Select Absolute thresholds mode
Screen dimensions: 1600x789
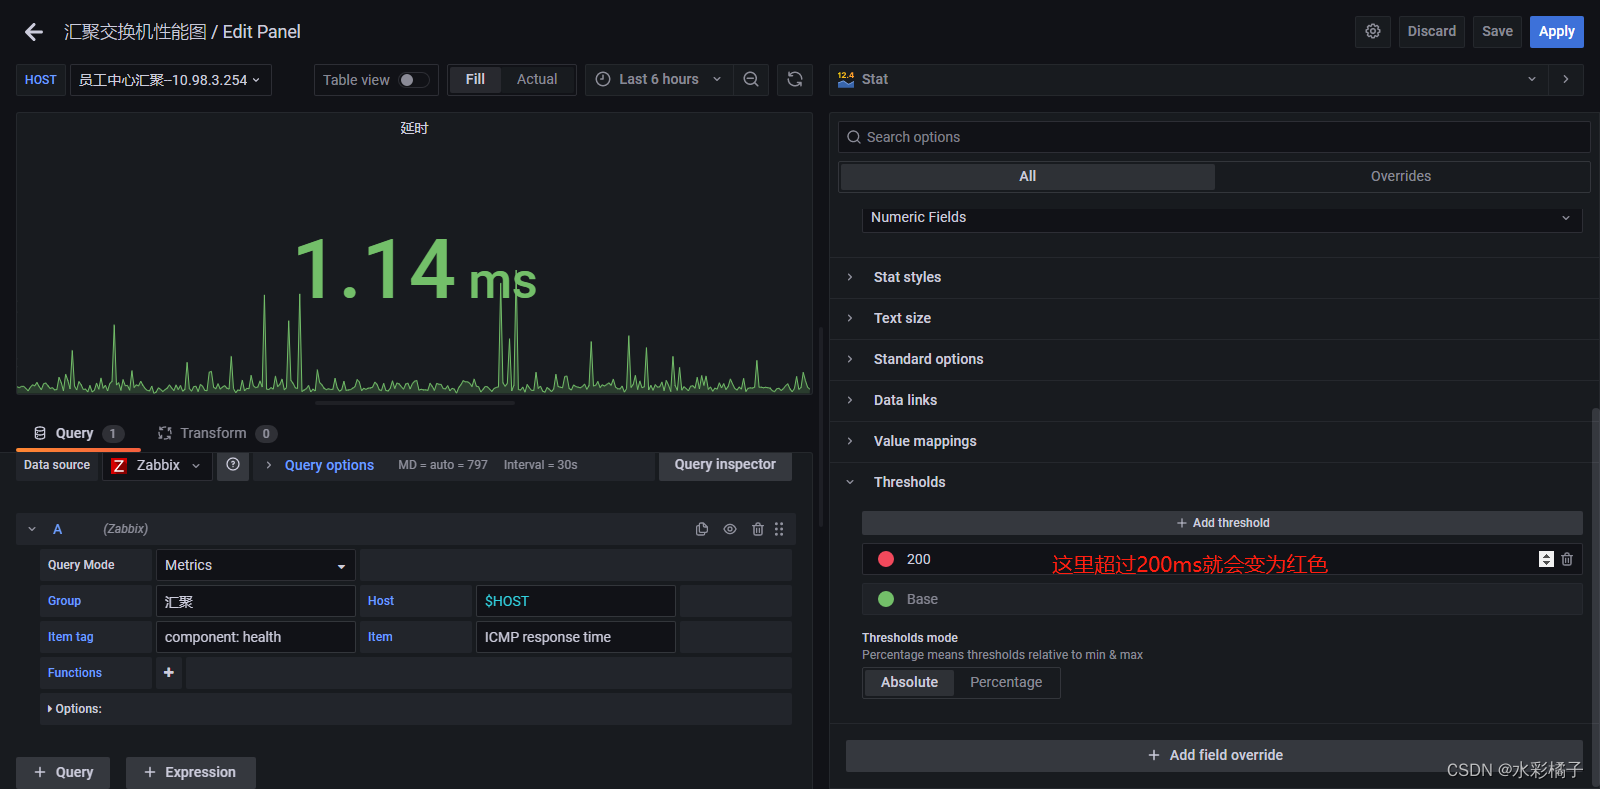pos(909,682)
